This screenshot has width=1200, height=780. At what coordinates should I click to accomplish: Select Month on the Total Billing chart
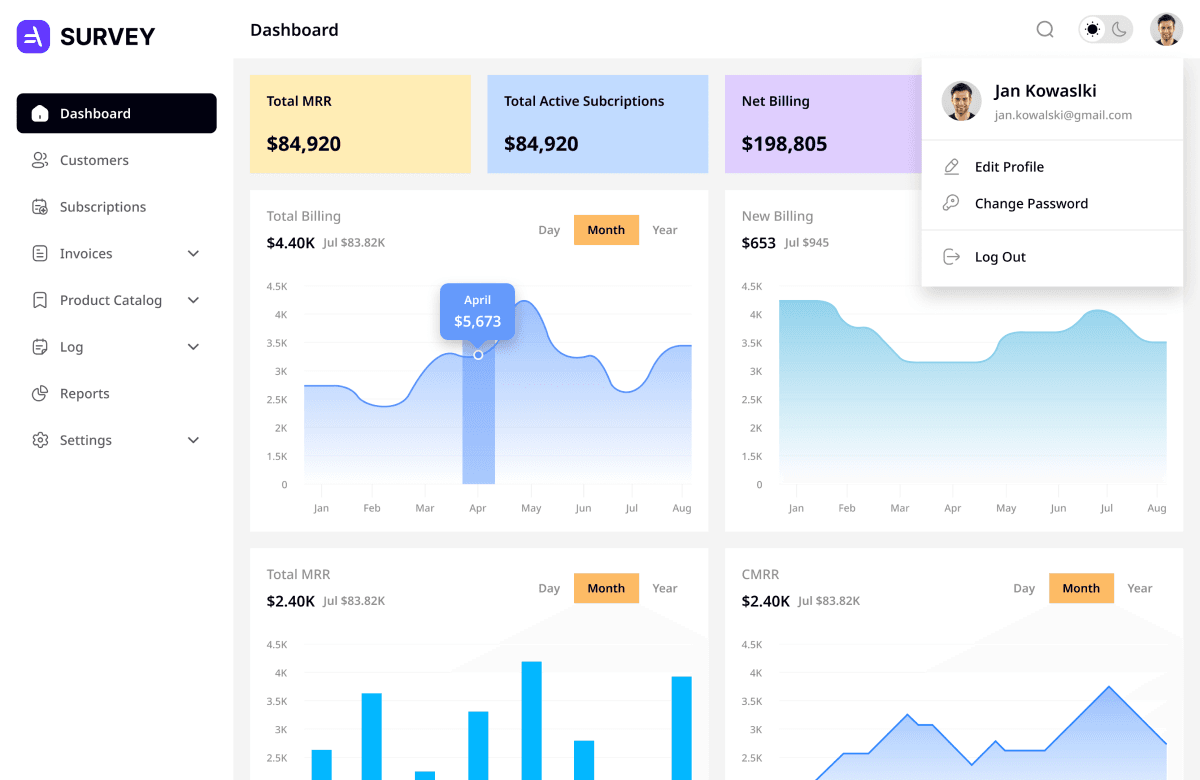606,230
